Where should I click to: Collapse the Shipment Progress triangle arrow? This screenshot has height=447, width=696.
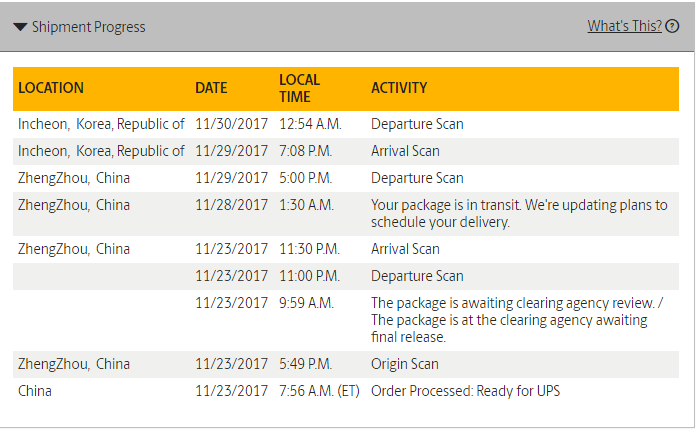click(20, 27)
